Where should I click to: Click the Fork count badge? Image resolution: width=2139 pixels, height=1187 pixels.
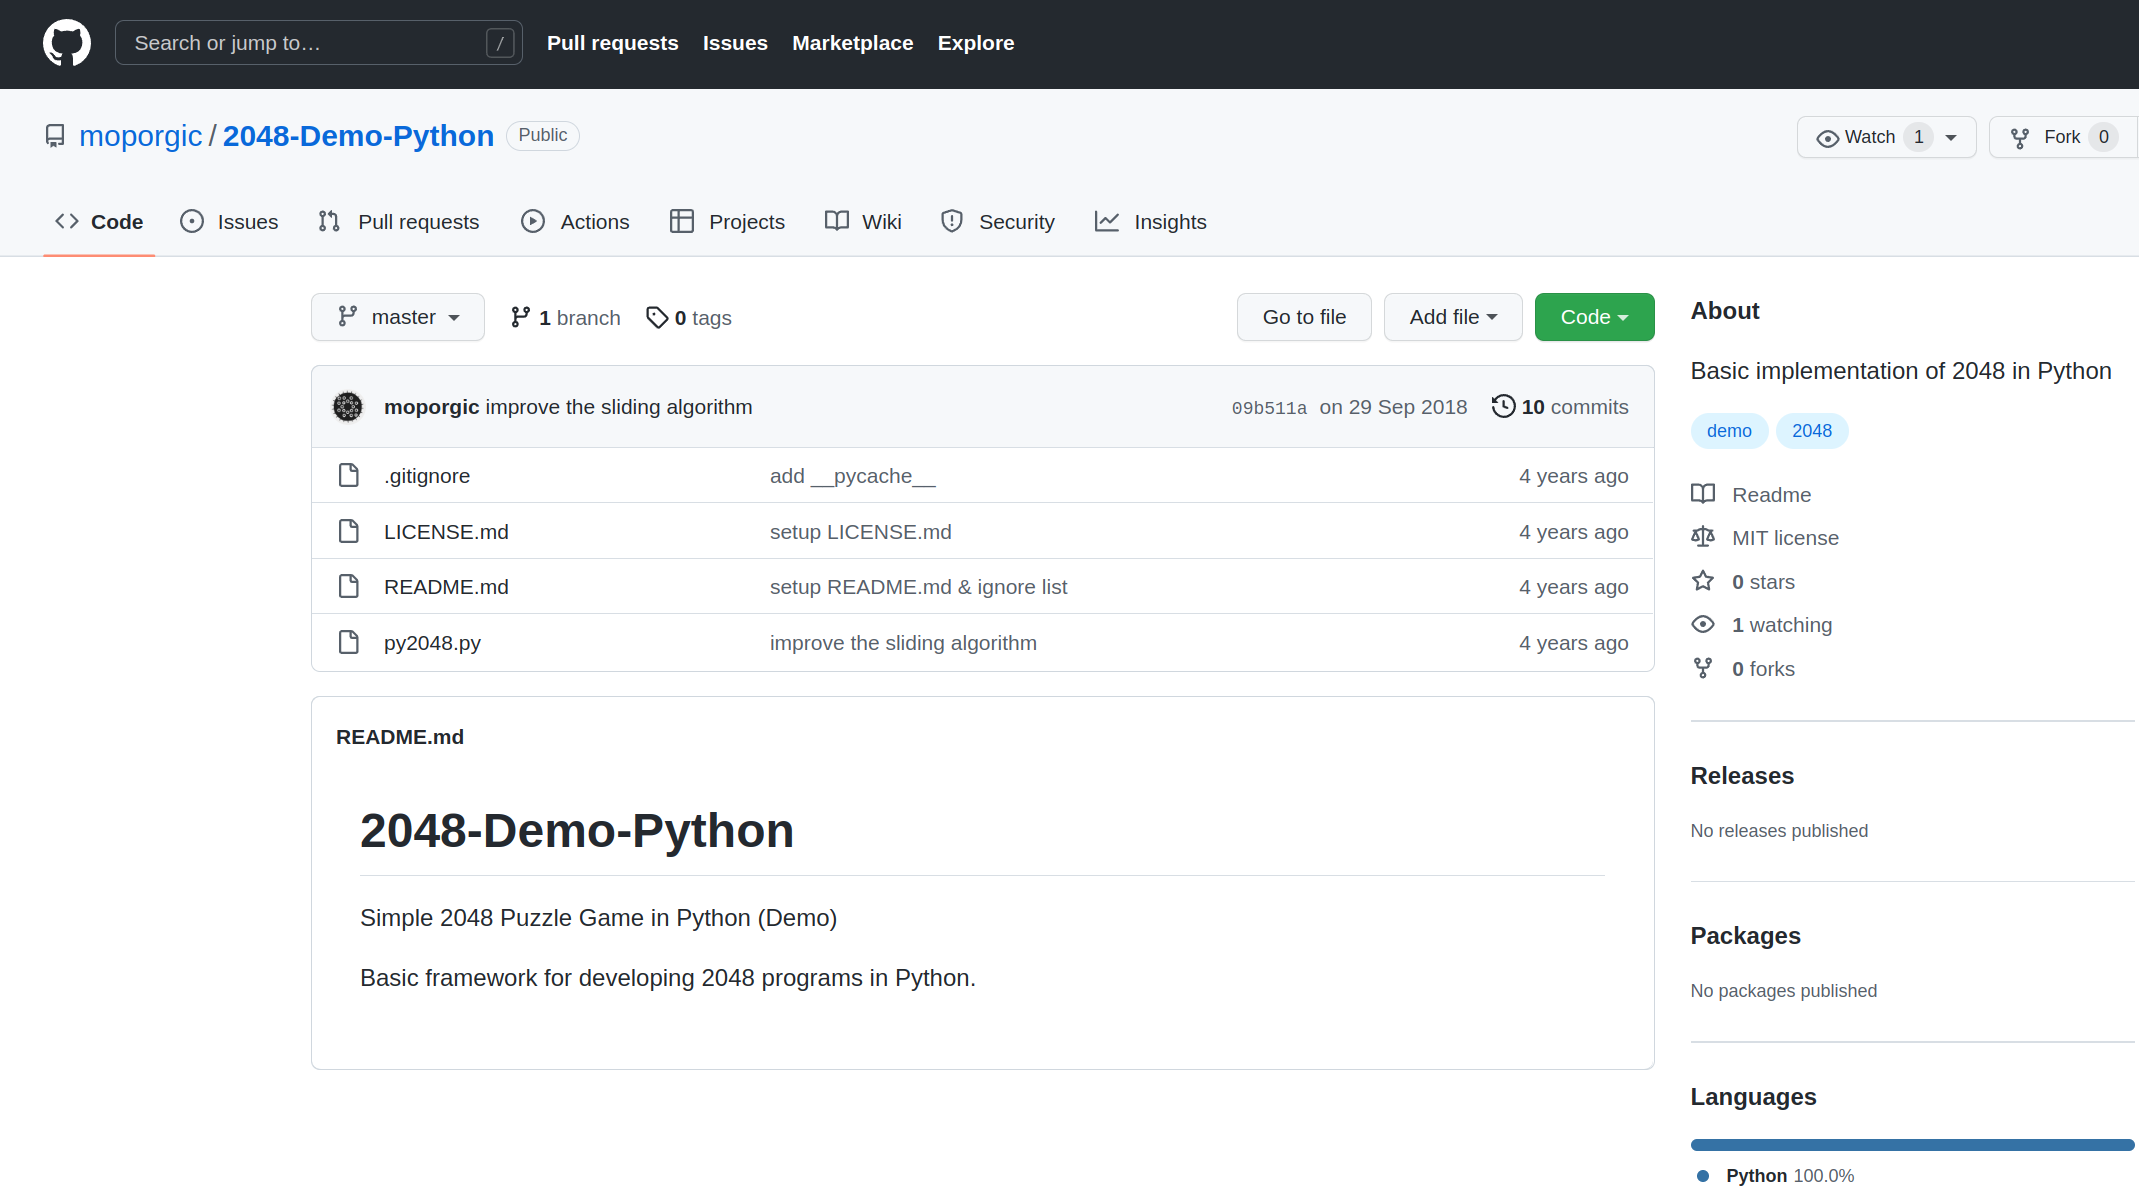click(x=2103, y=137)
